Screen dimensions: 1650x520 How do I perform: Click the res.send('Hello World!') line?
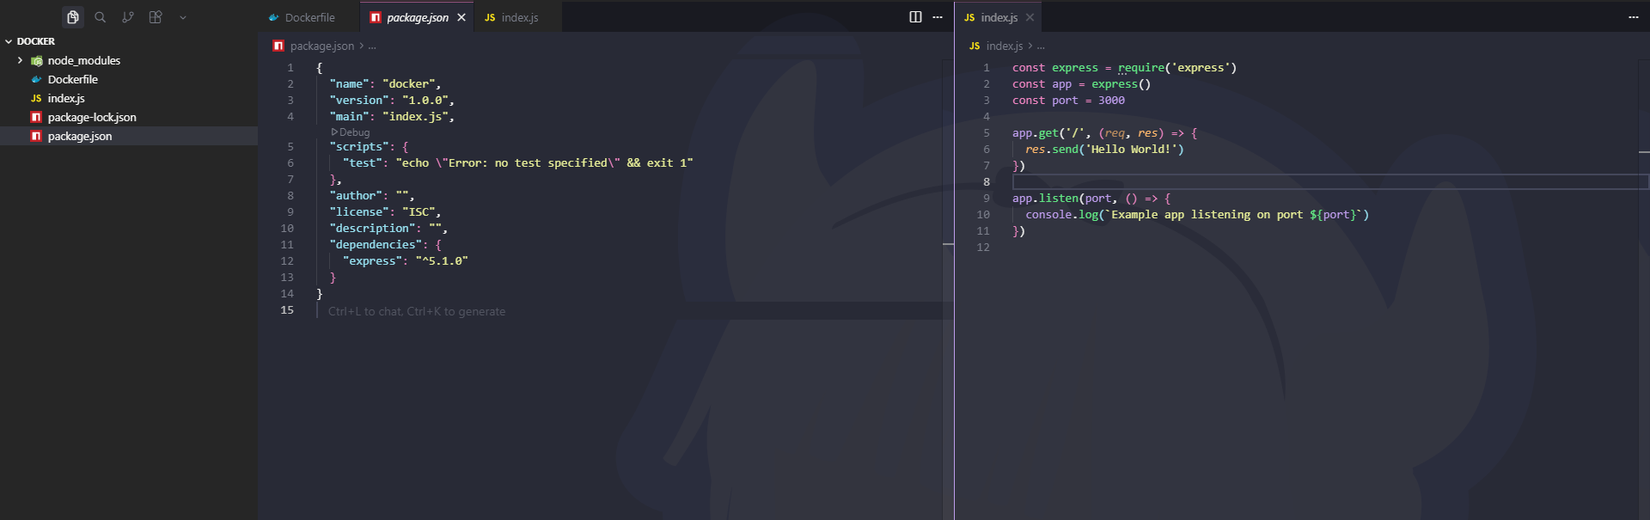[1104, 149]
